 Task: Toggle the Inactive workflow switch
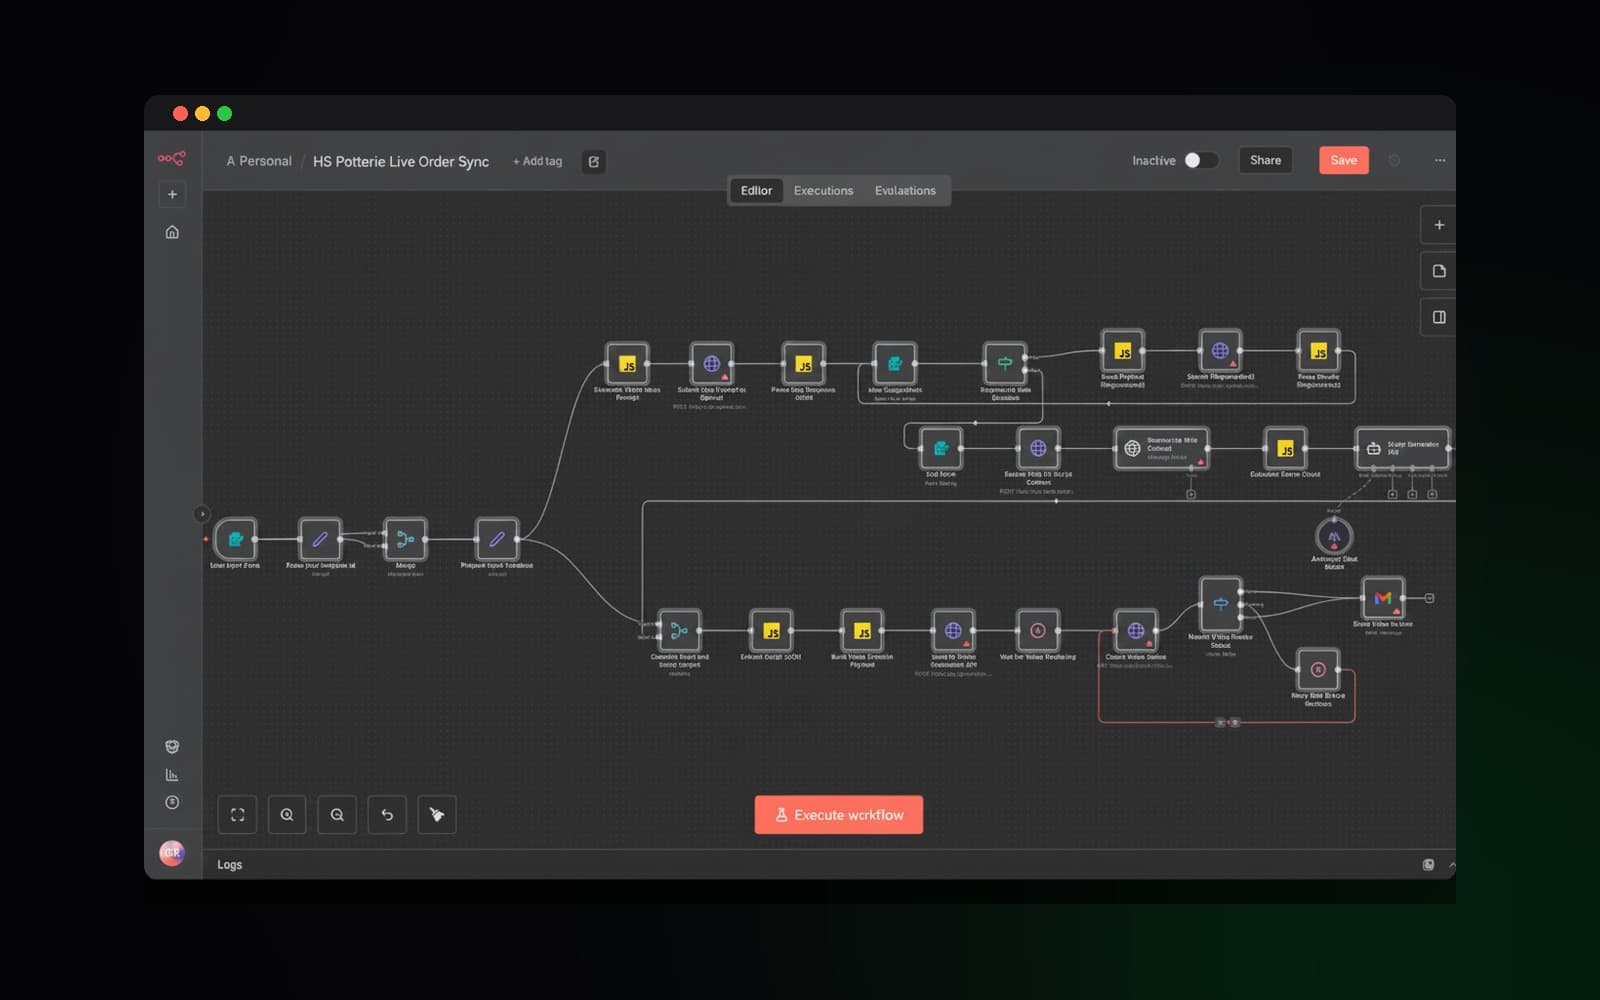point(1200,160)
